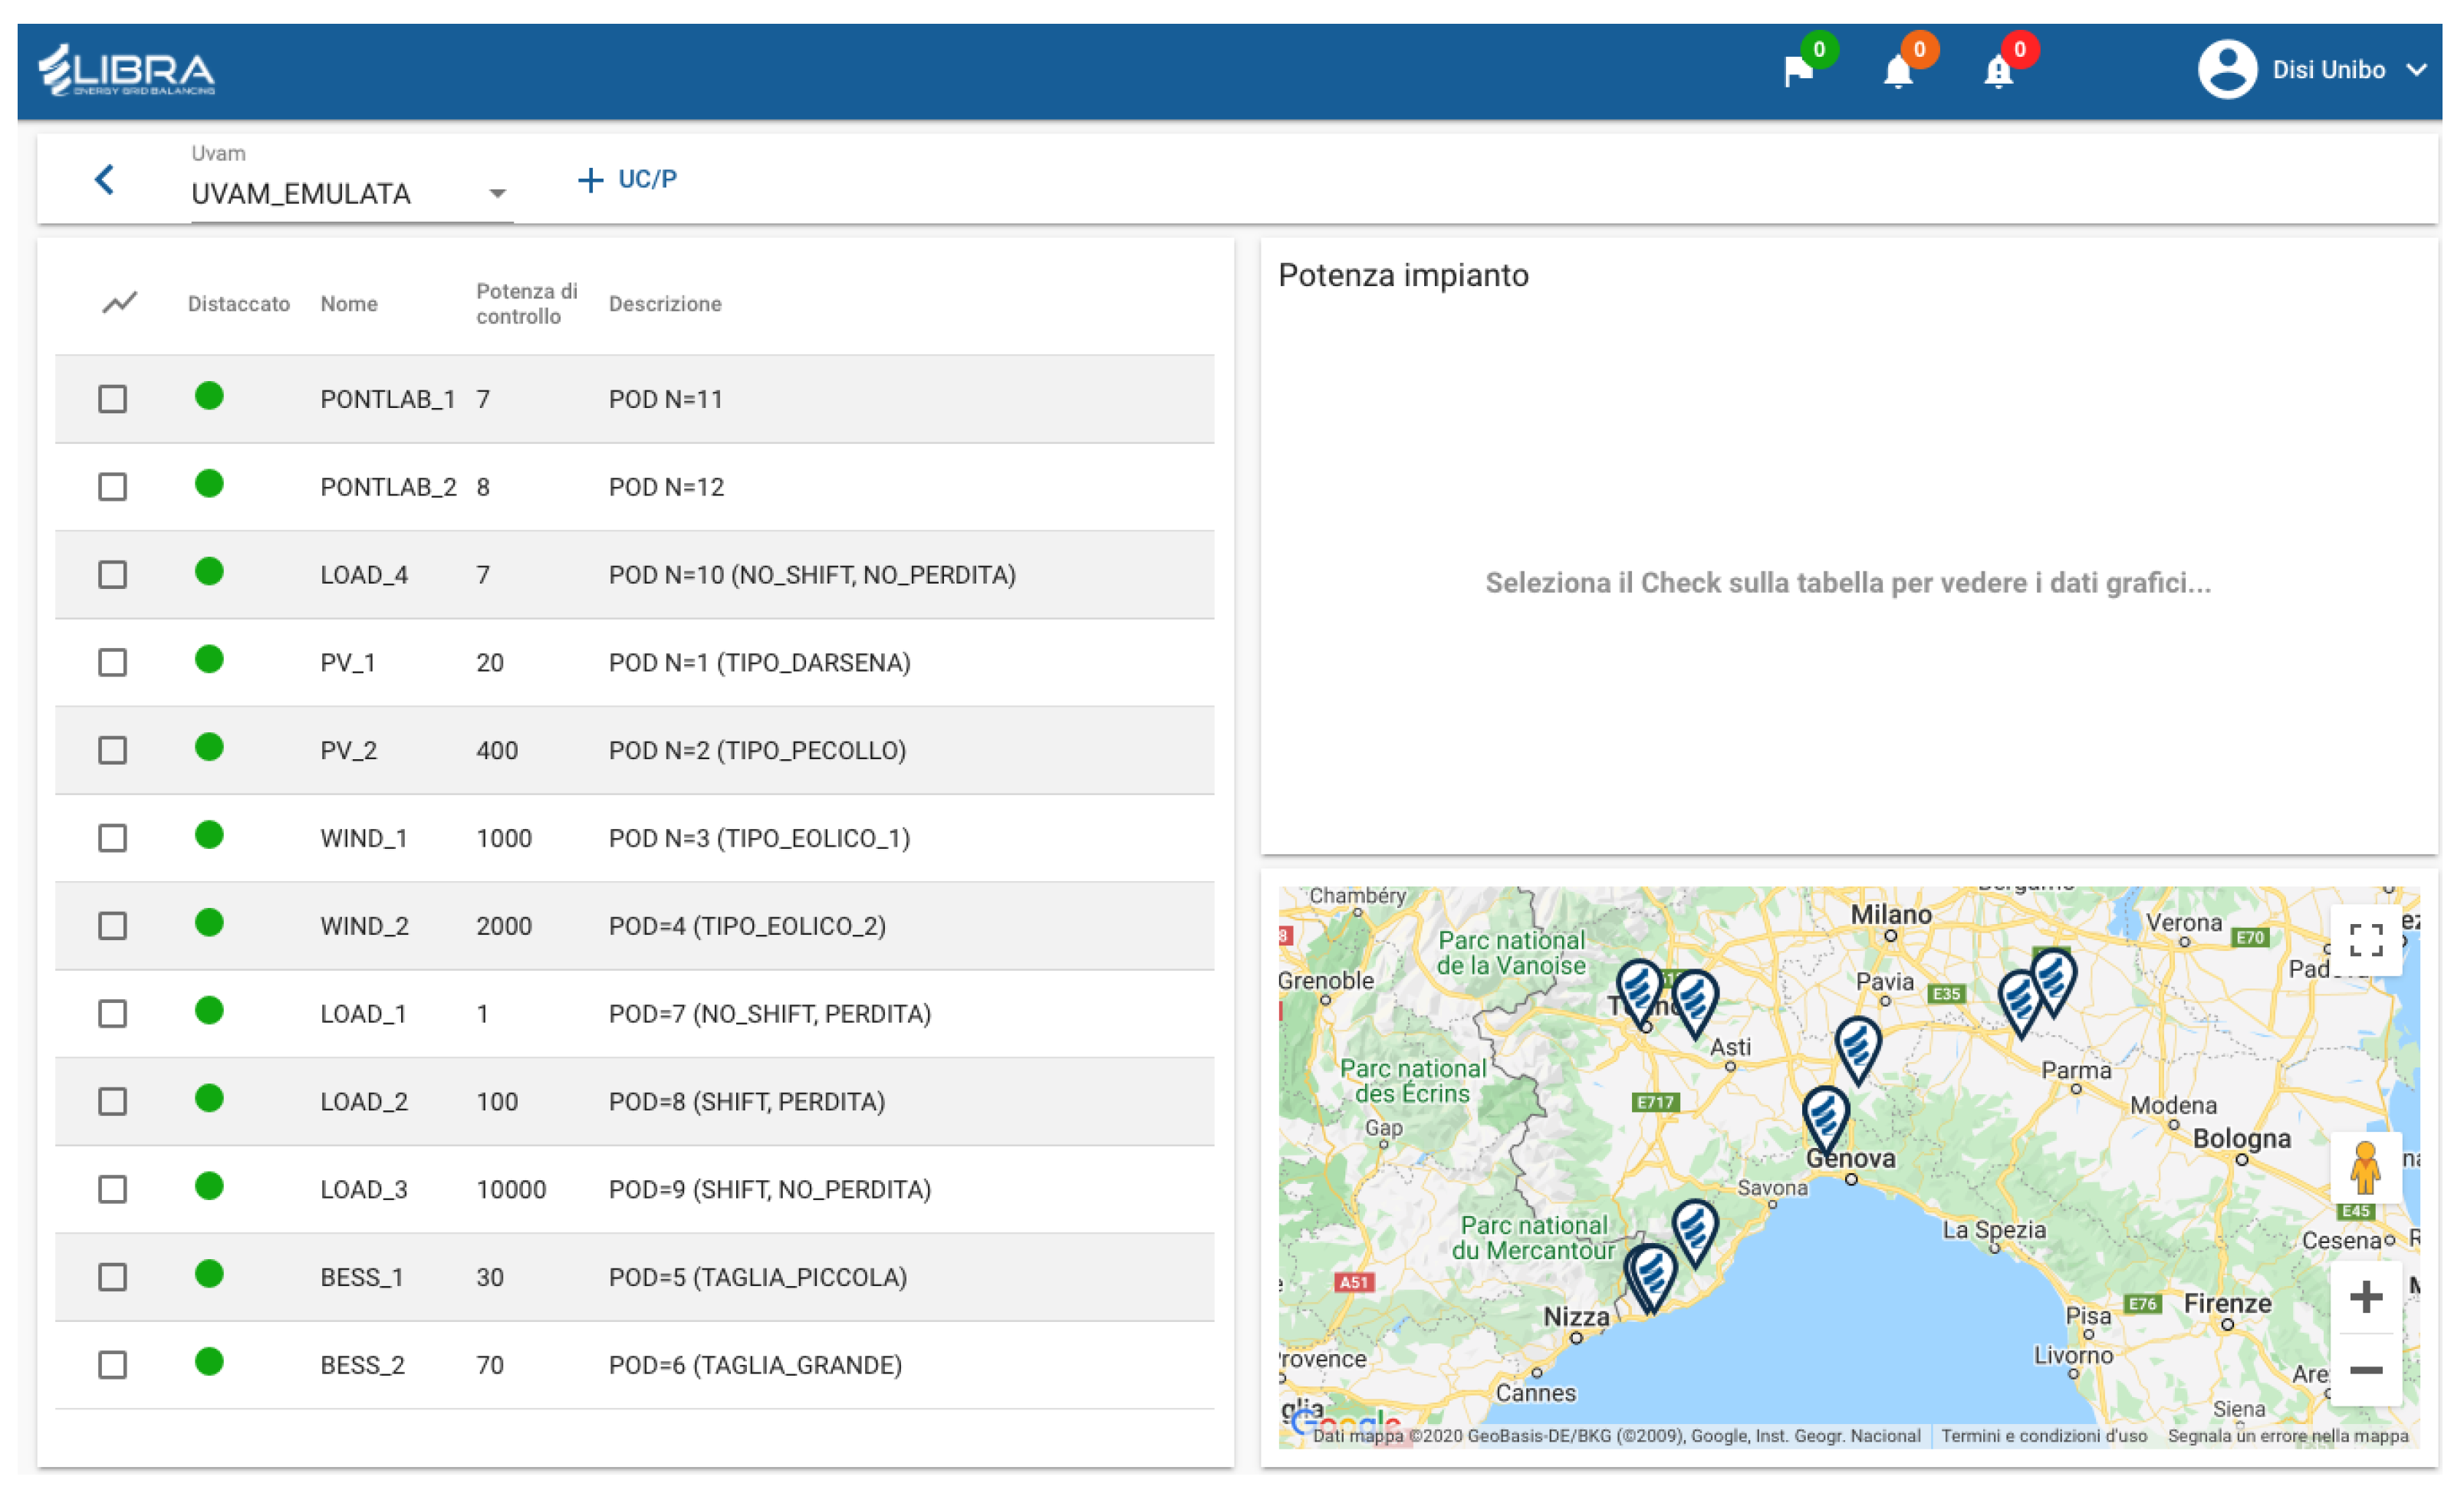The width and height of the screenshot is (2464, 1503).
Task: Click the Nome column header
Action: 349,304
